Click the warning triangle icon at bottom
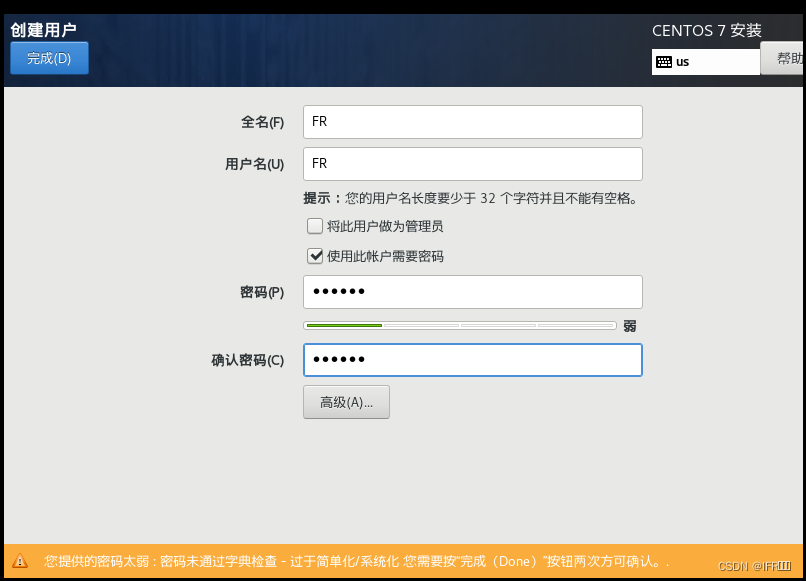Image resolution: width=806 pixels, height=581 pixels. click(x=19, y=559)
